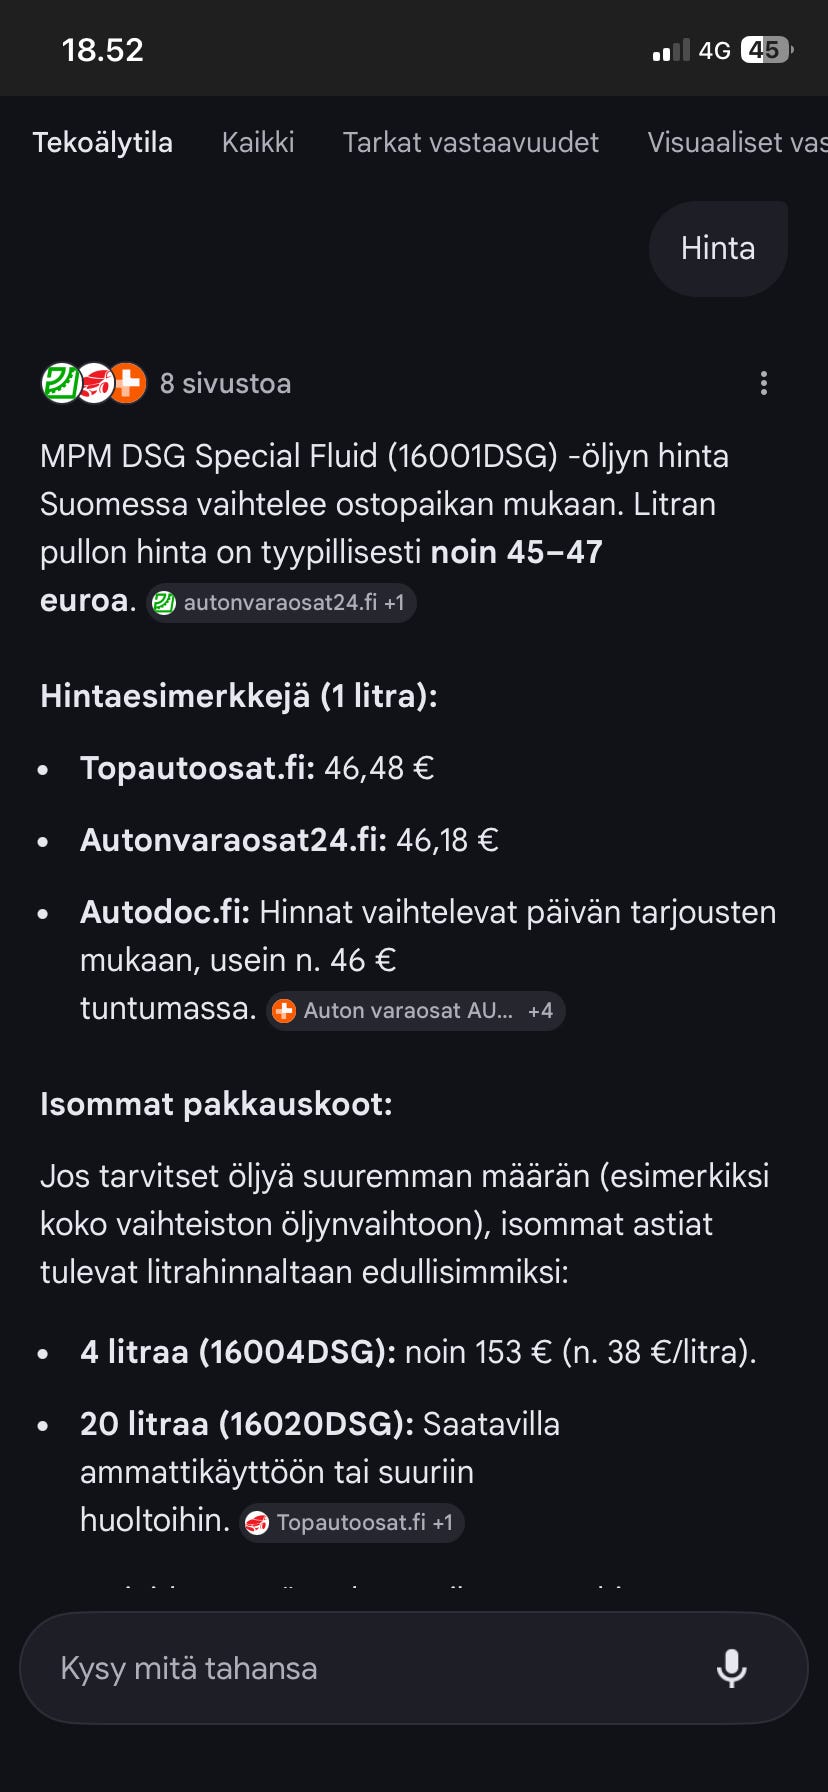Tap the Hinta question bubble

718,248
